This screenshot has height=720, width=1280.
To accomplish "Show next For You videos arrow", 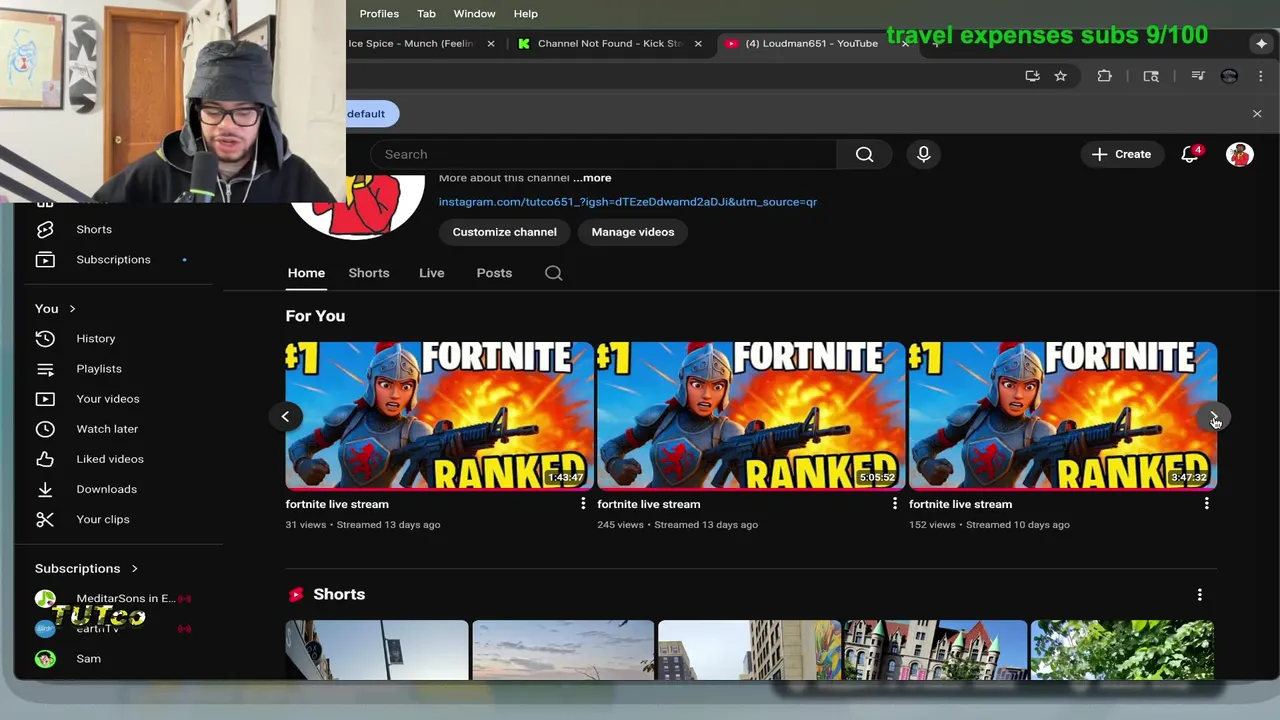I will (1214, 417).
